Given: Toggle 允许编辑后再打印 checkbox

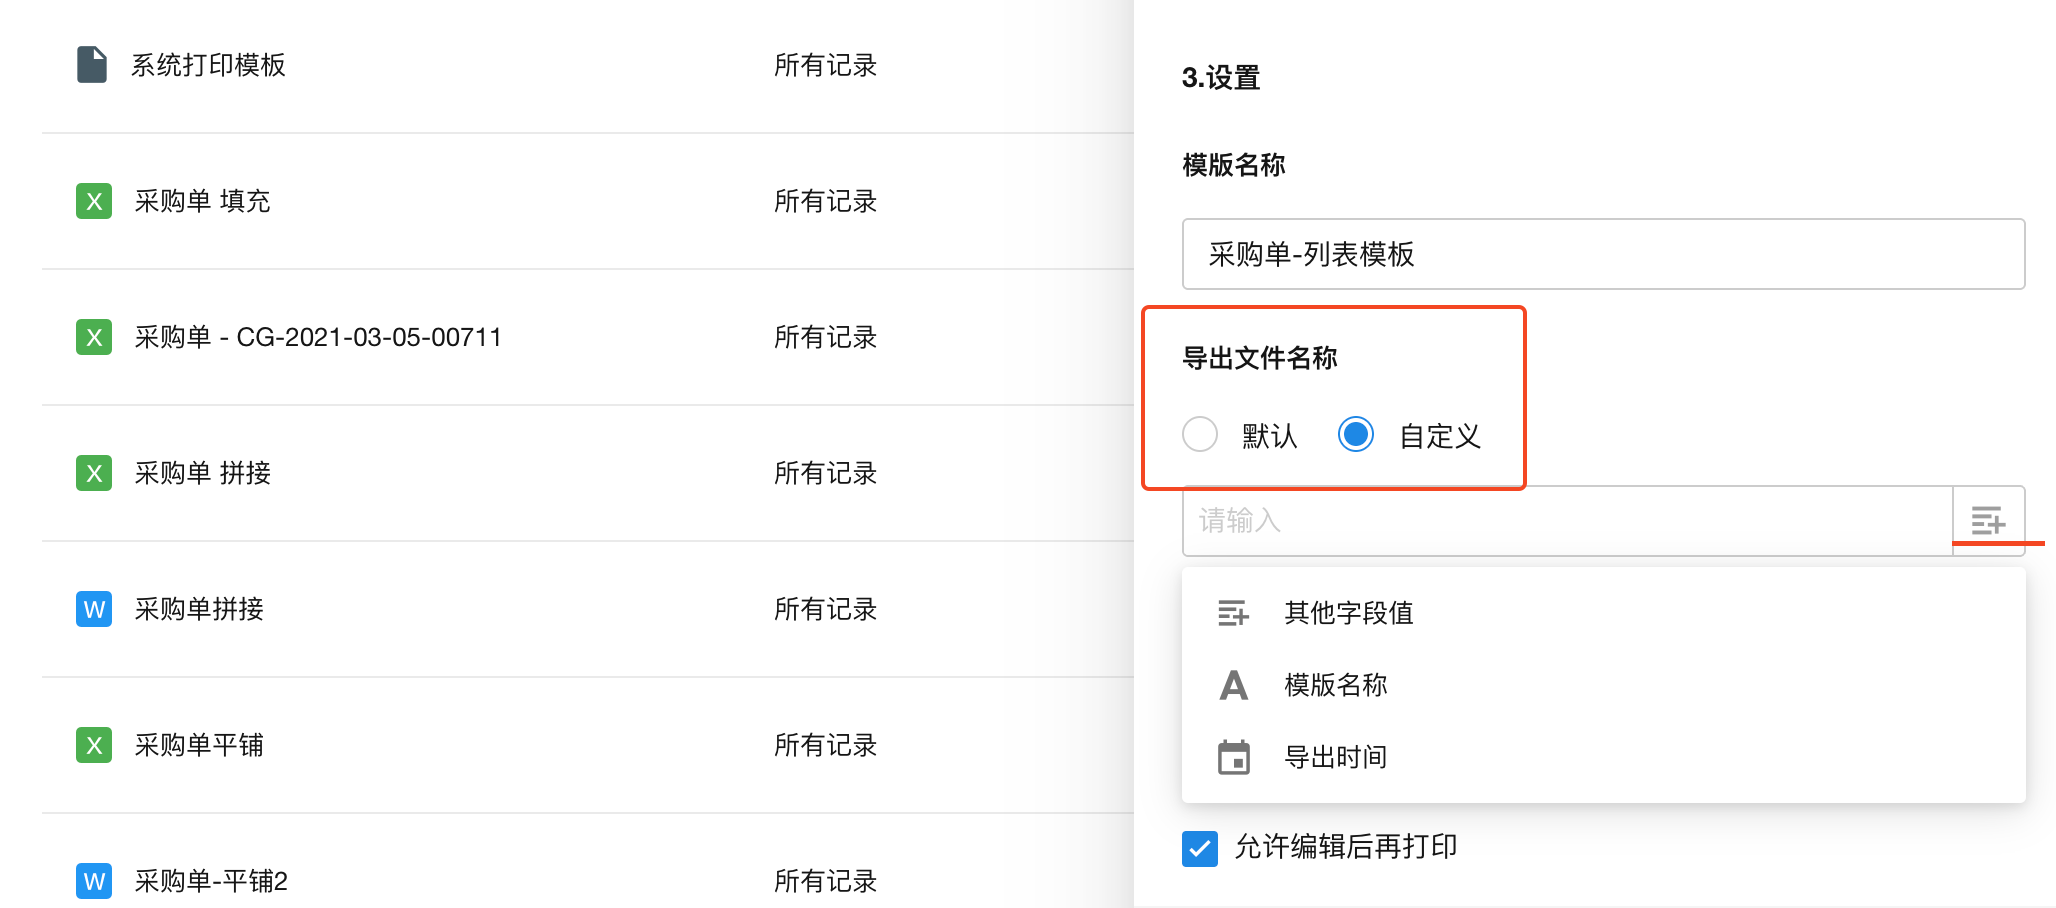Looking at the screenshot, I should pos(1200,848).
